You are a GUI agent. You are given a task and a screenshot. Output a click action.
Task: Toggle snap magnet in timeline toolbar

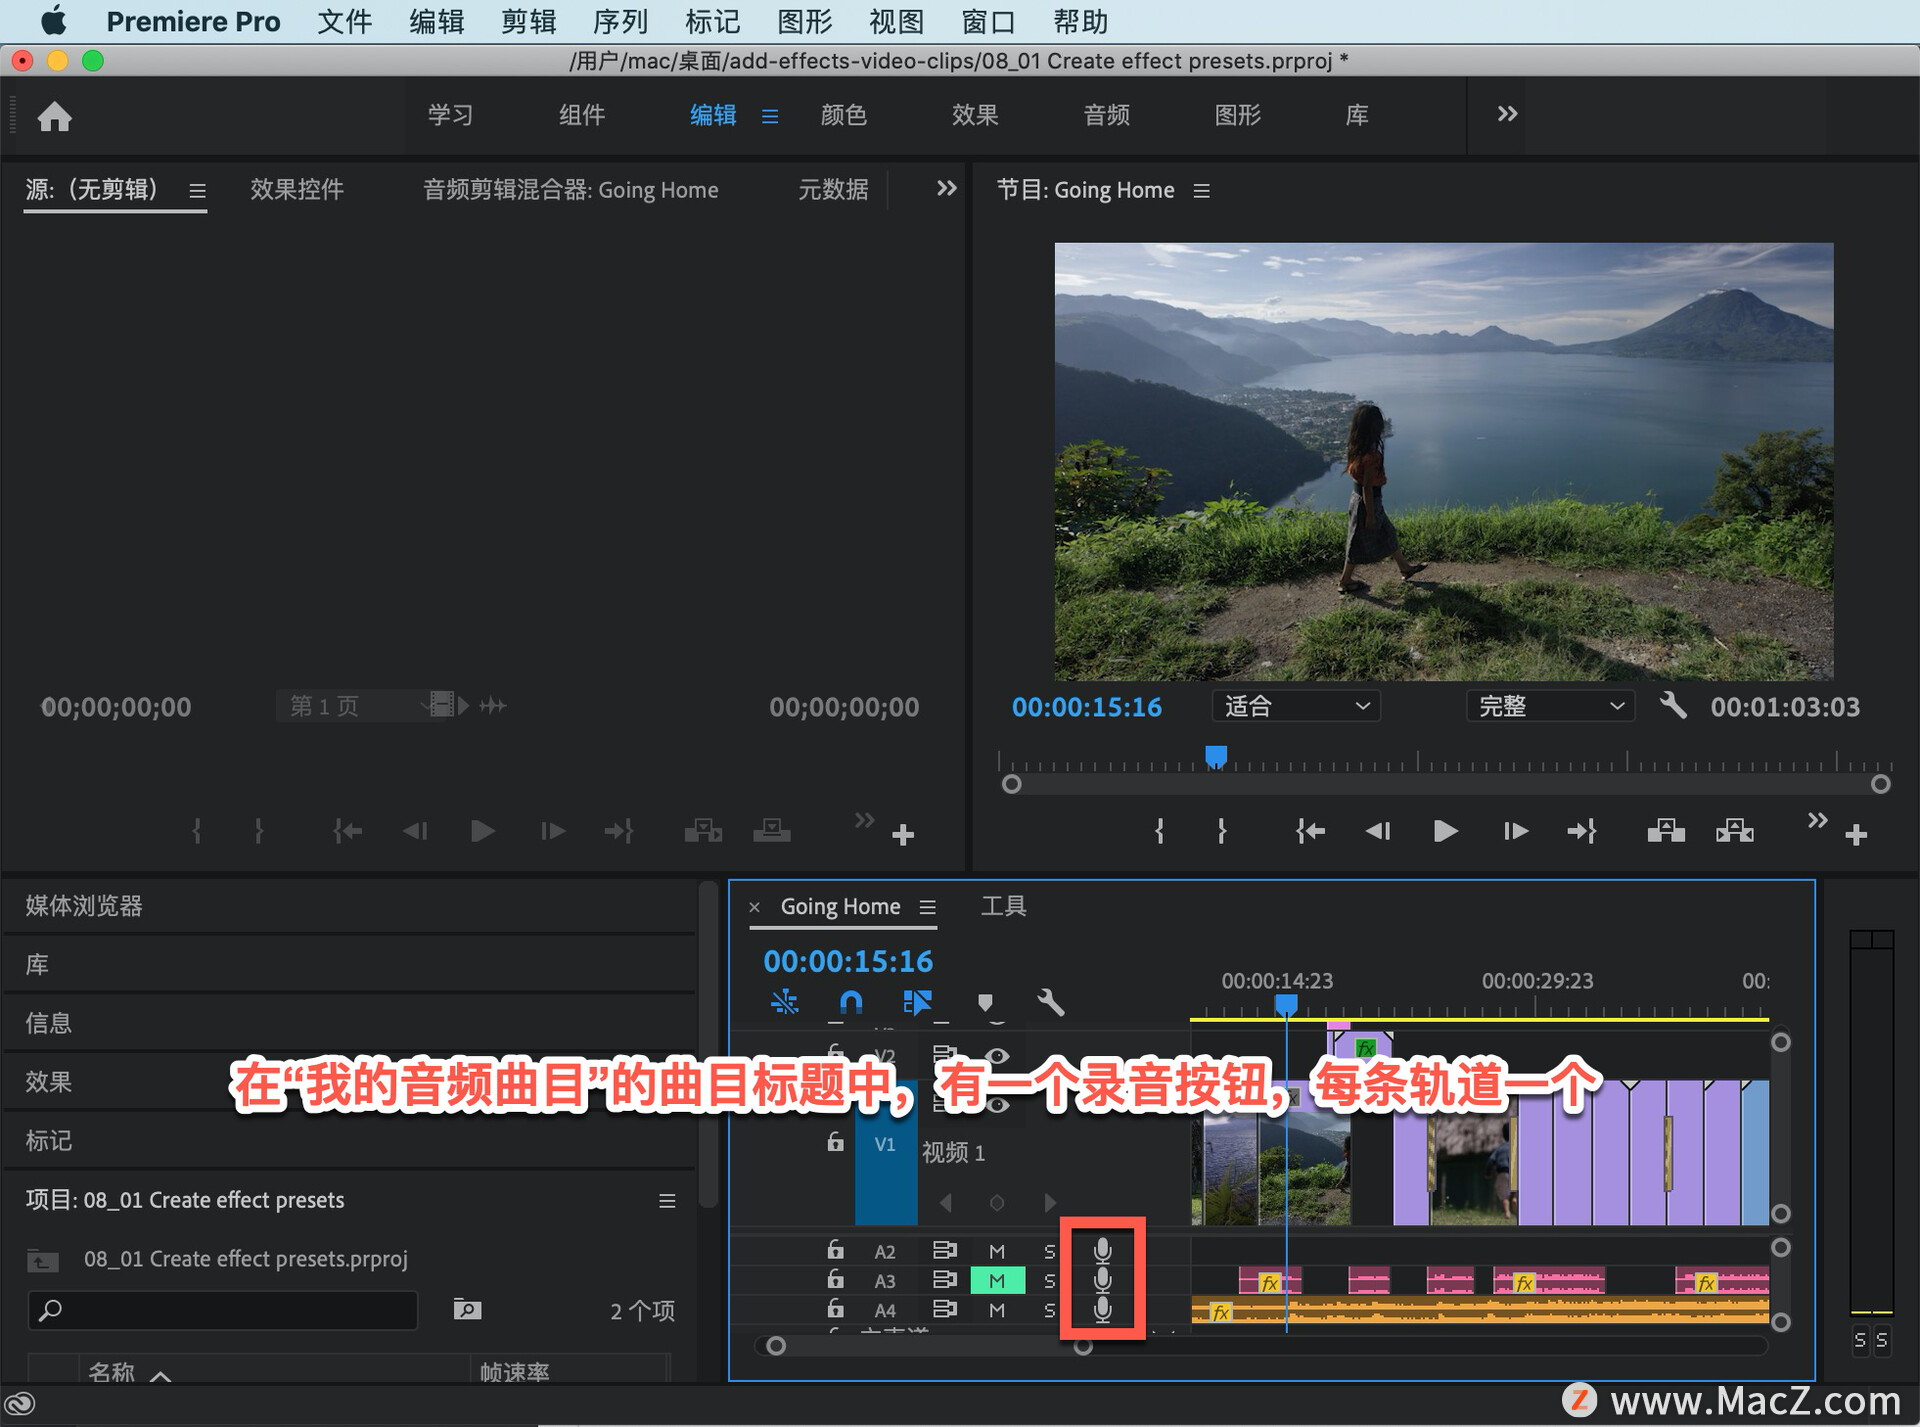[850, 1002]
